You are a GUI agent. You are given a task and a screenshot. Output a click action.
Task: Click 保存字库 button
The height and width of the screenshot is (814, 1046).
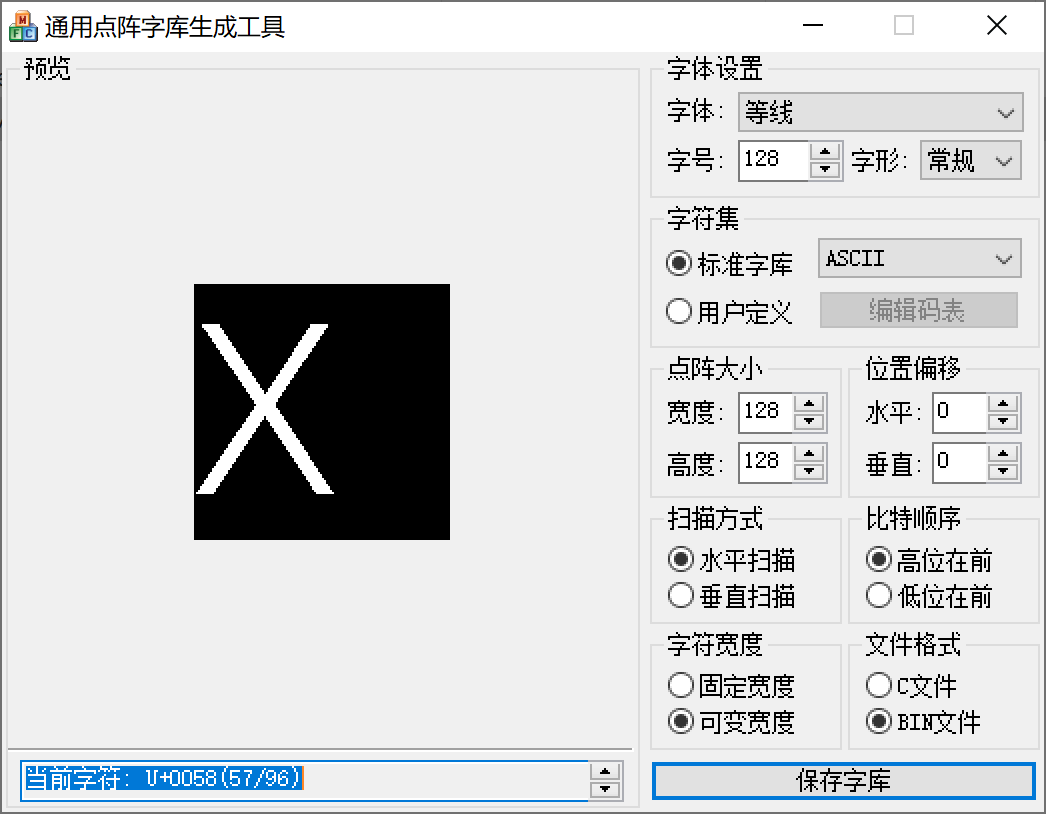pos(843,781)
